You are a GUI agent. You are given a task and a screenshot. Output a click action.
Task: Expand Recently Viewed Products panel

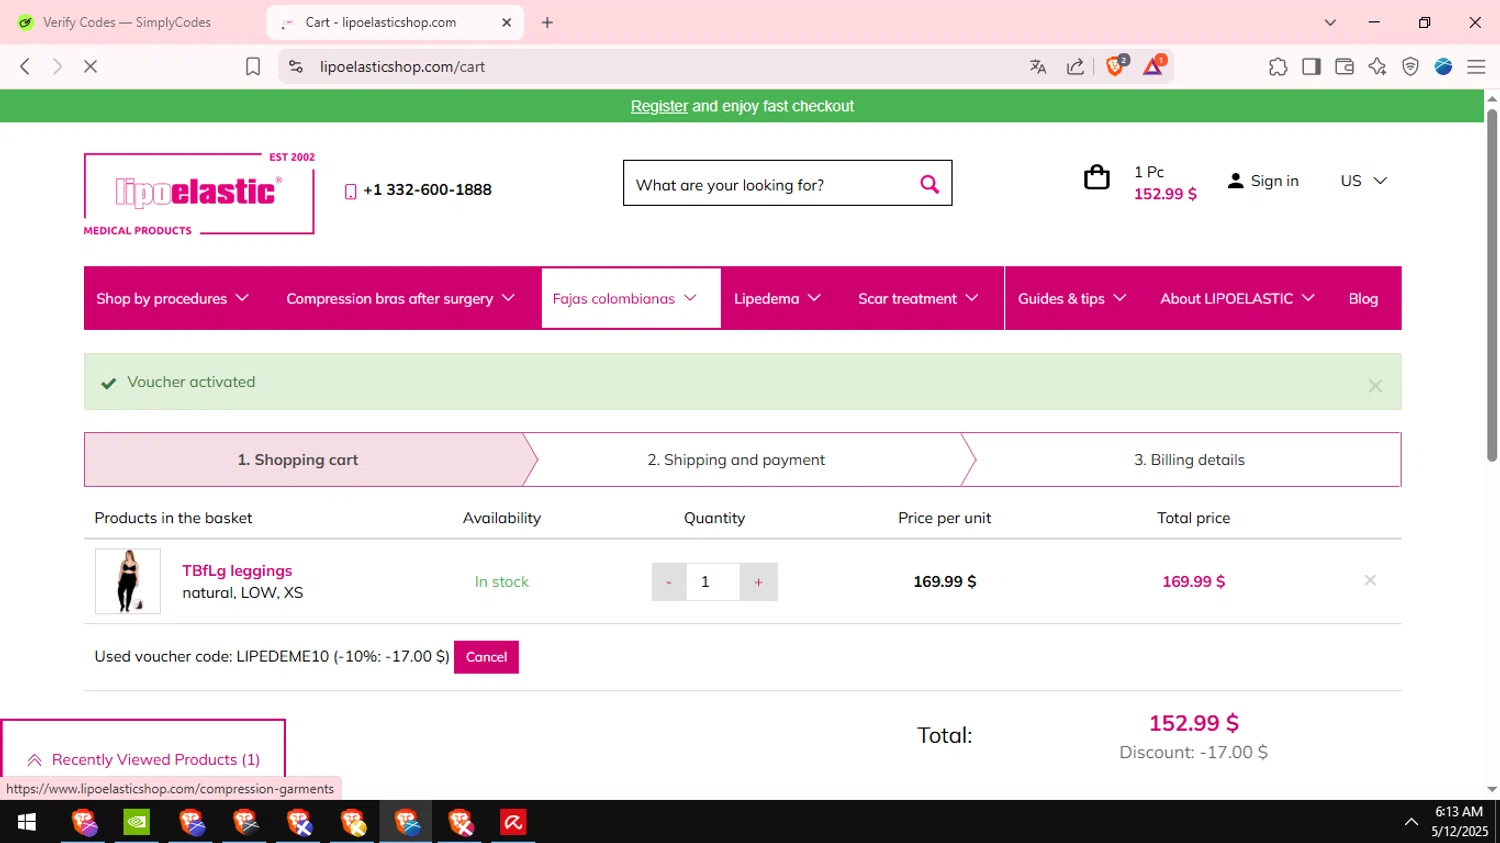[144, 759]
